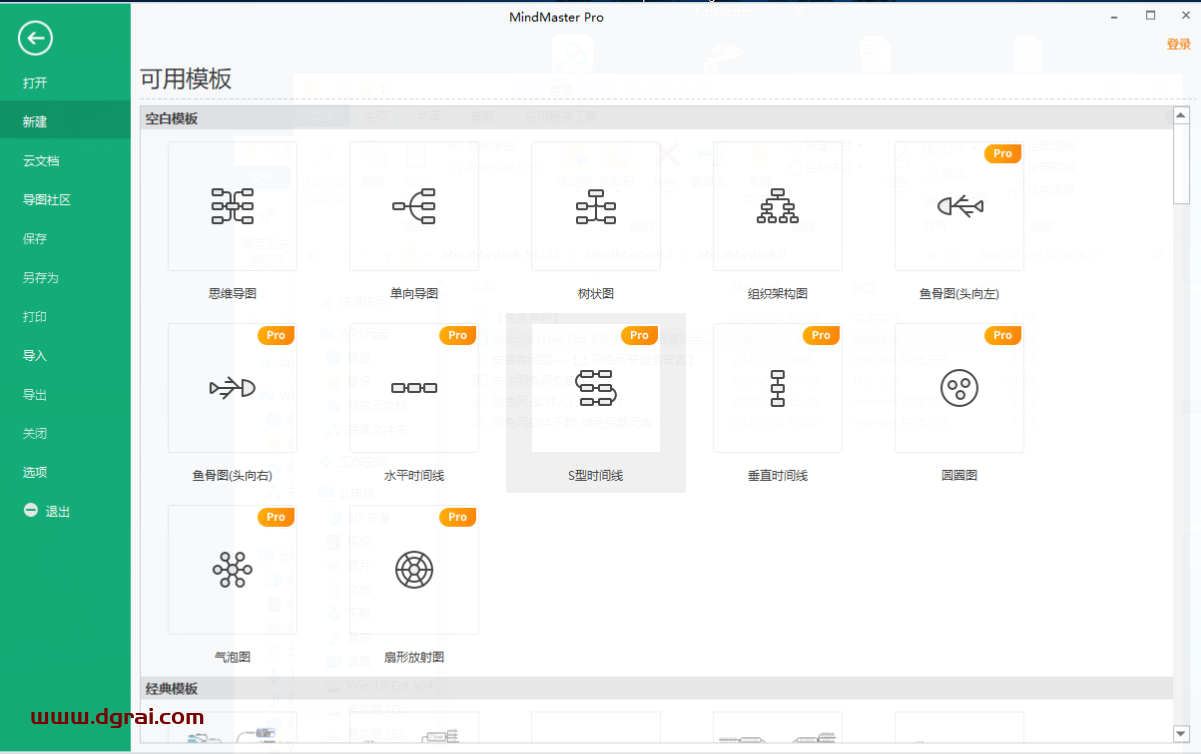
Task: Click 另存为 save-as in sidebar
Action: [41, 278]
